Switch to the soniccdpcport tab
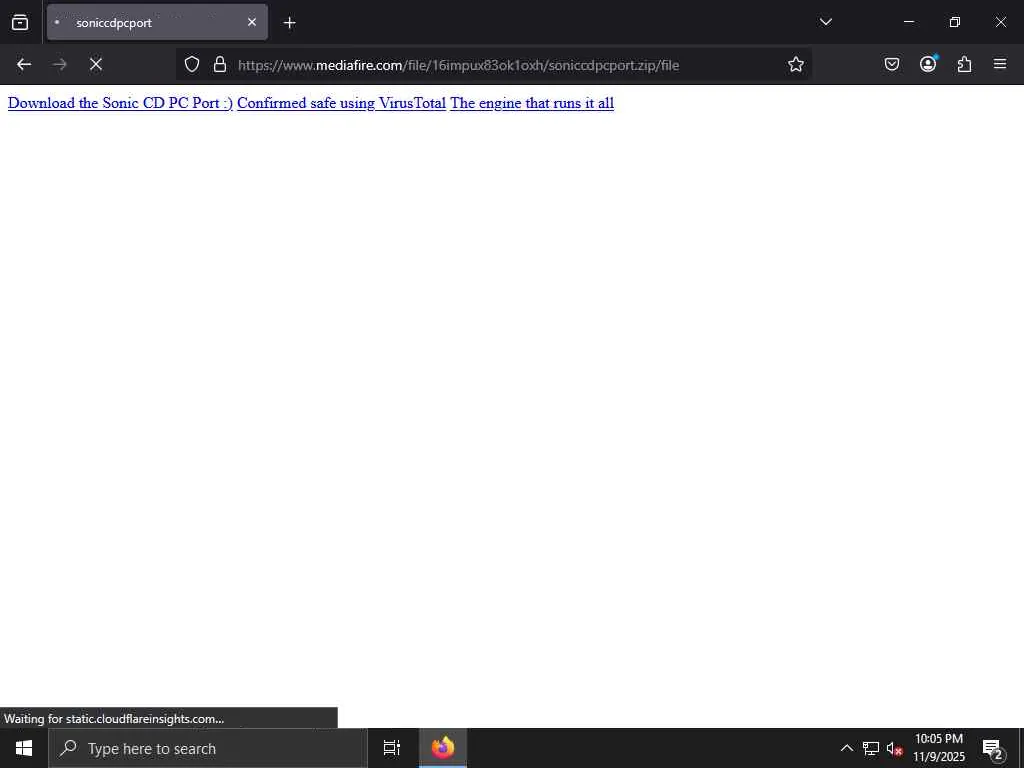Screen dimensions: 1024x768 (157, 22)
